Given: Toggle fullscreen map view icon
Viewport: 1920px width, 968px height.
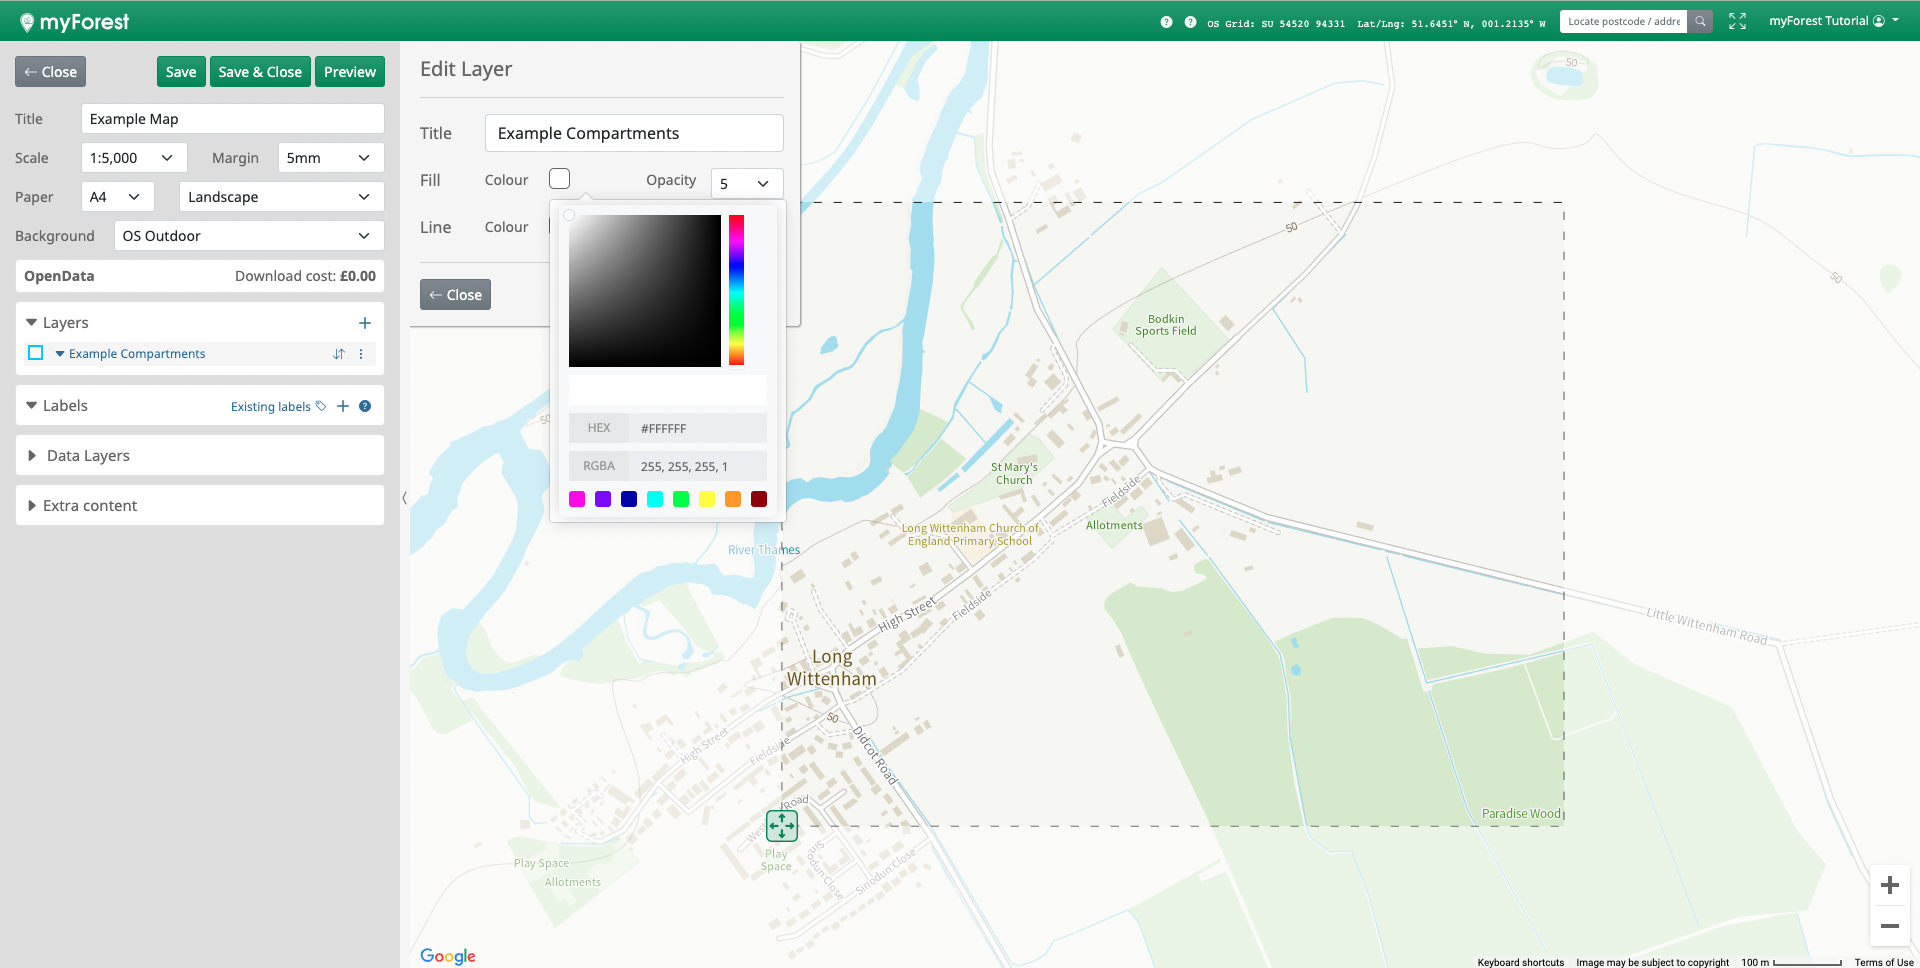Looking at the screenshot, I should tap(1737, 21).
